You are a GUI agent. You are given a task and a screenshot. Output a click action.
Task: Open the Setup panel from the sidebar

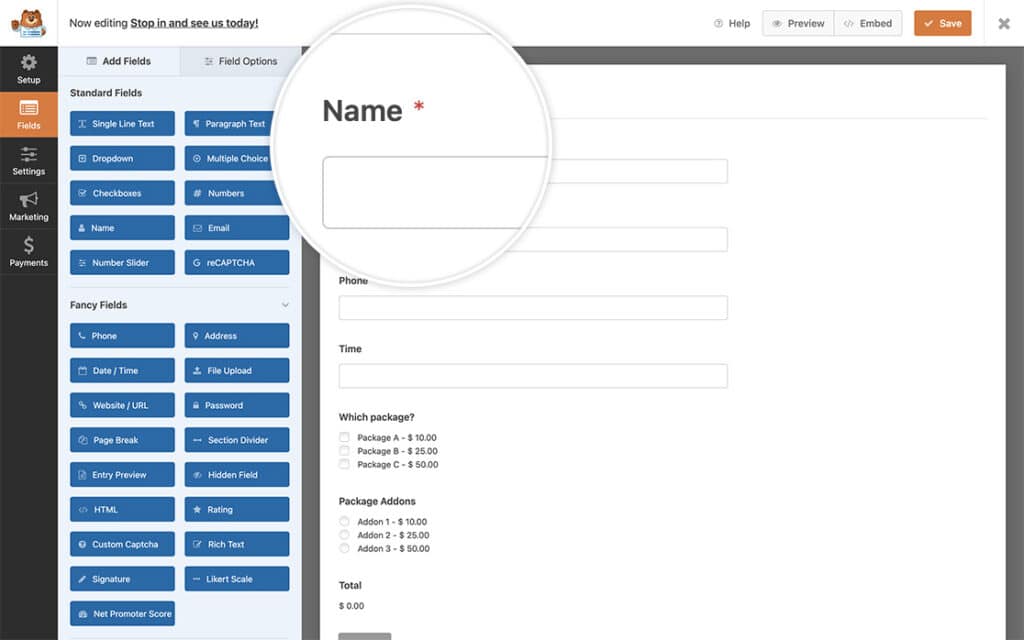point(29,70)
